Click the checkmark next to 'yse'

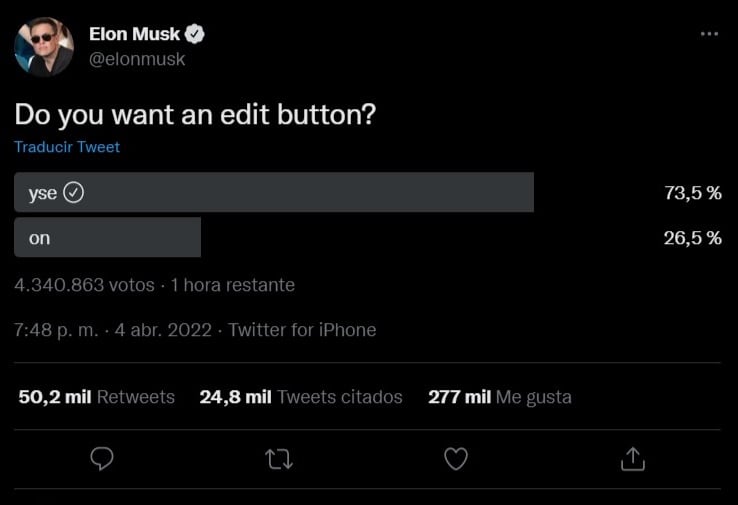click(x=74, y=193)
